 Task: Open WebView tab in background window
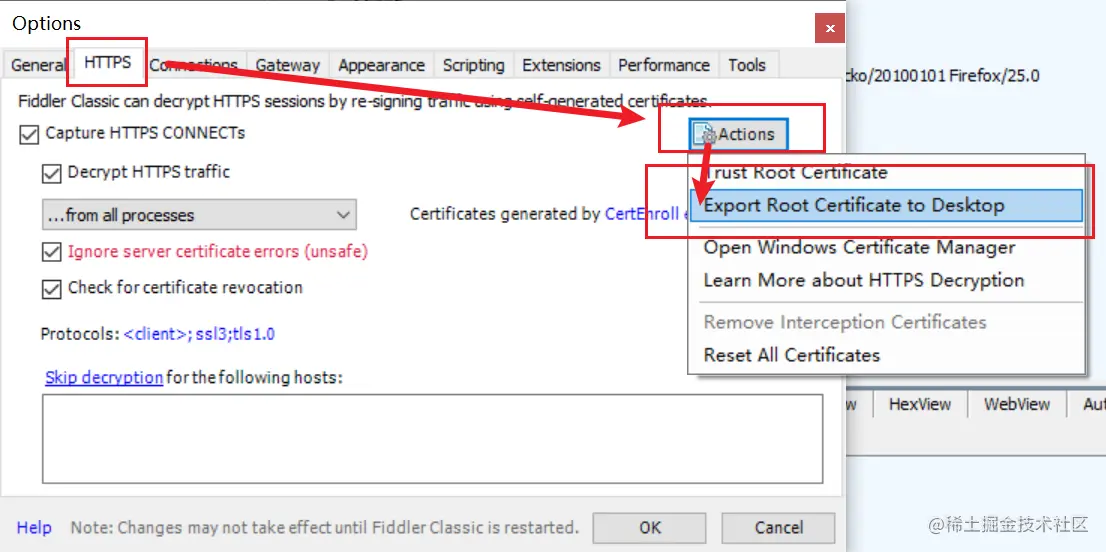pyautogui.click(x=1016, y=404)
